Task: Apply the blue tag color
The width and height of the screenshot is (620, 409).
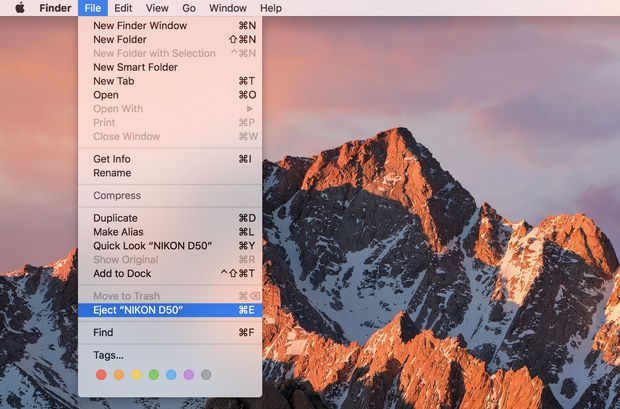Action: [171, 375]
